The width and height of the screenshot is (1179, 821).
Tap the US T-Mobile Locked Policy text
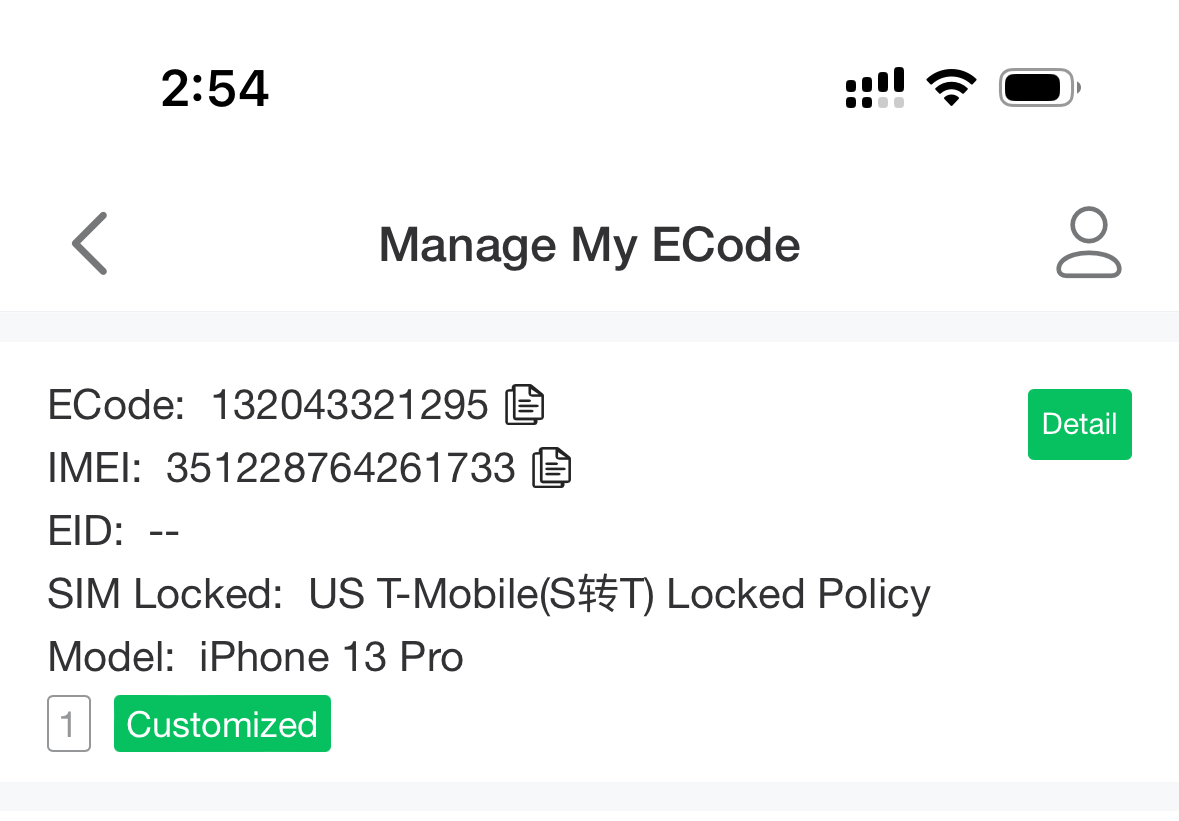619,595
